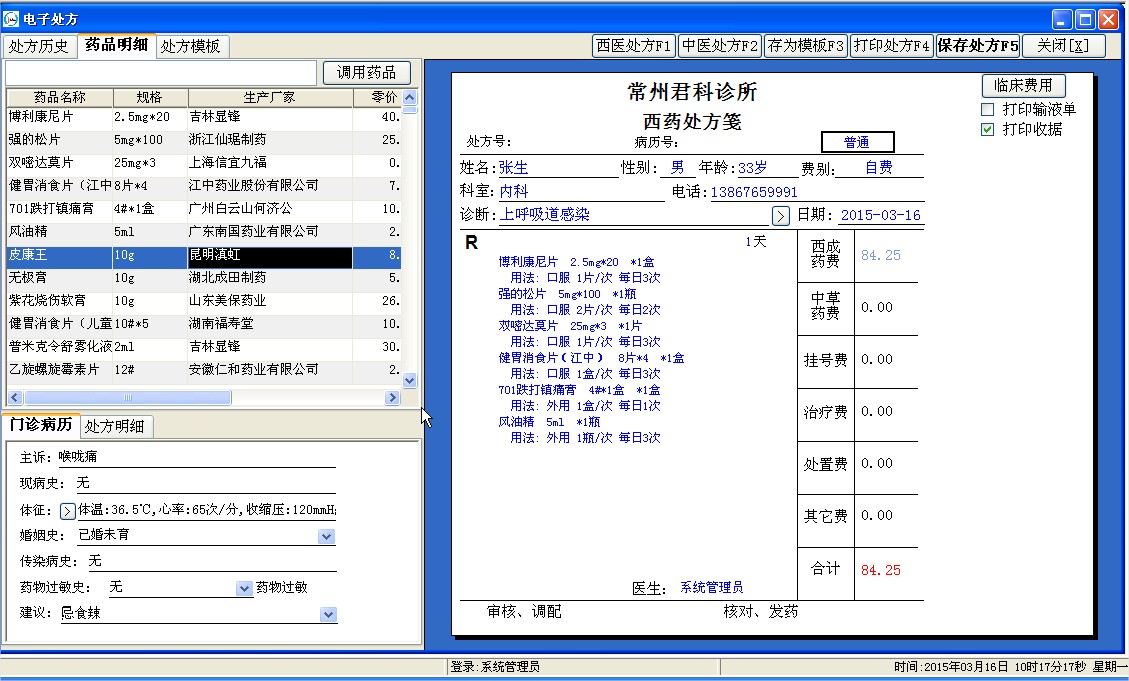Open the 临床费用 button
The image size is (1129, 681).
point(1023,85)
